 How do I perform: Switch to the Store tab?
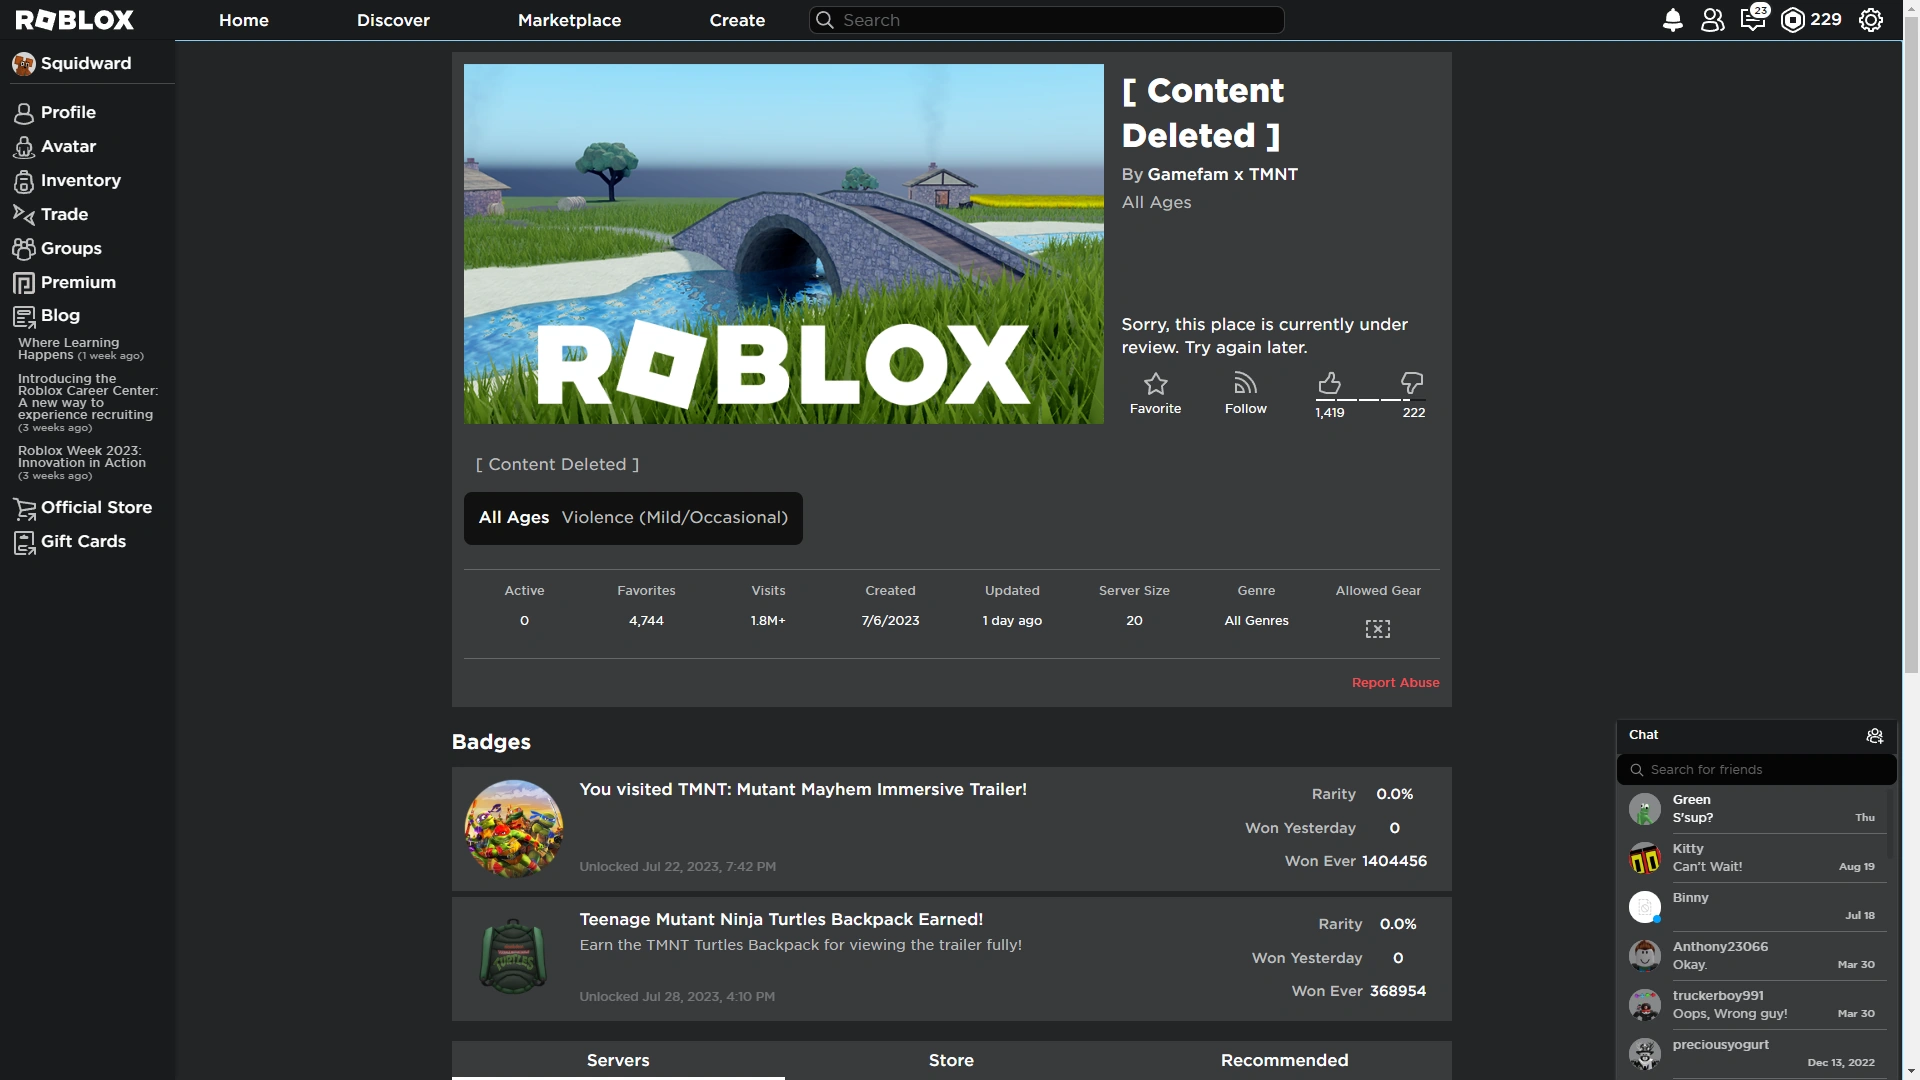[951, 1060]
